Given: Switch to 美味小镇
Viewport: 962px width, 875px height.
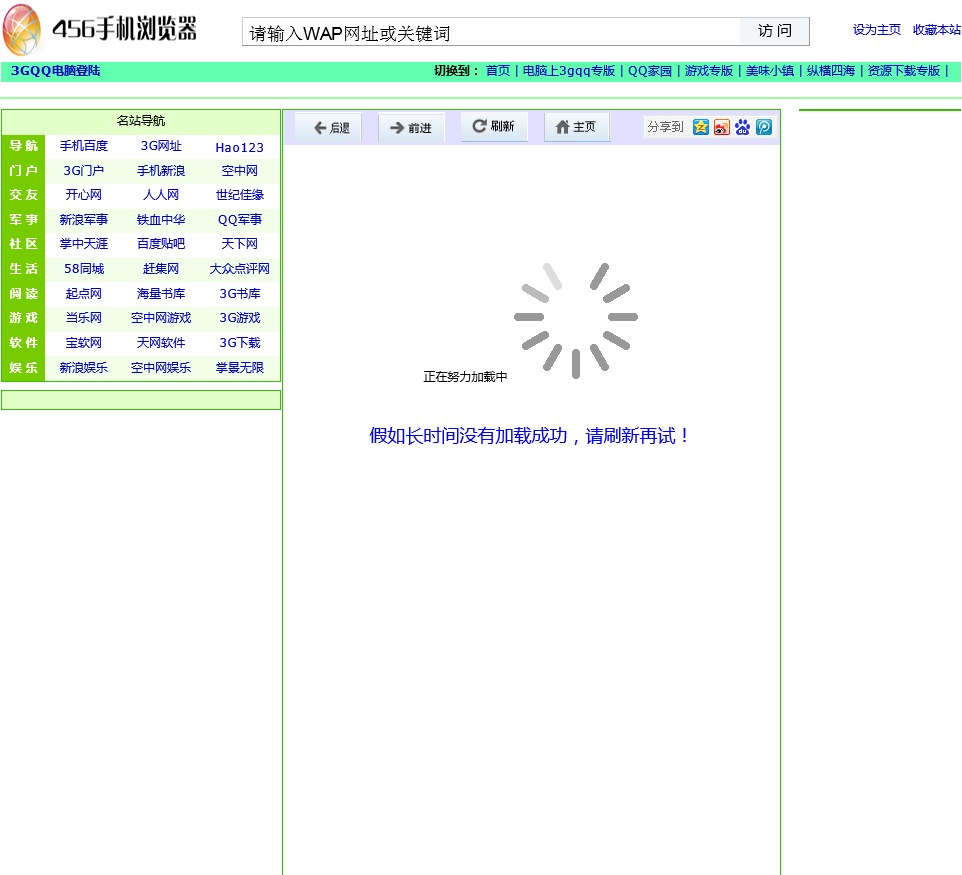Looking at the screenshot, I should [769, 71].
